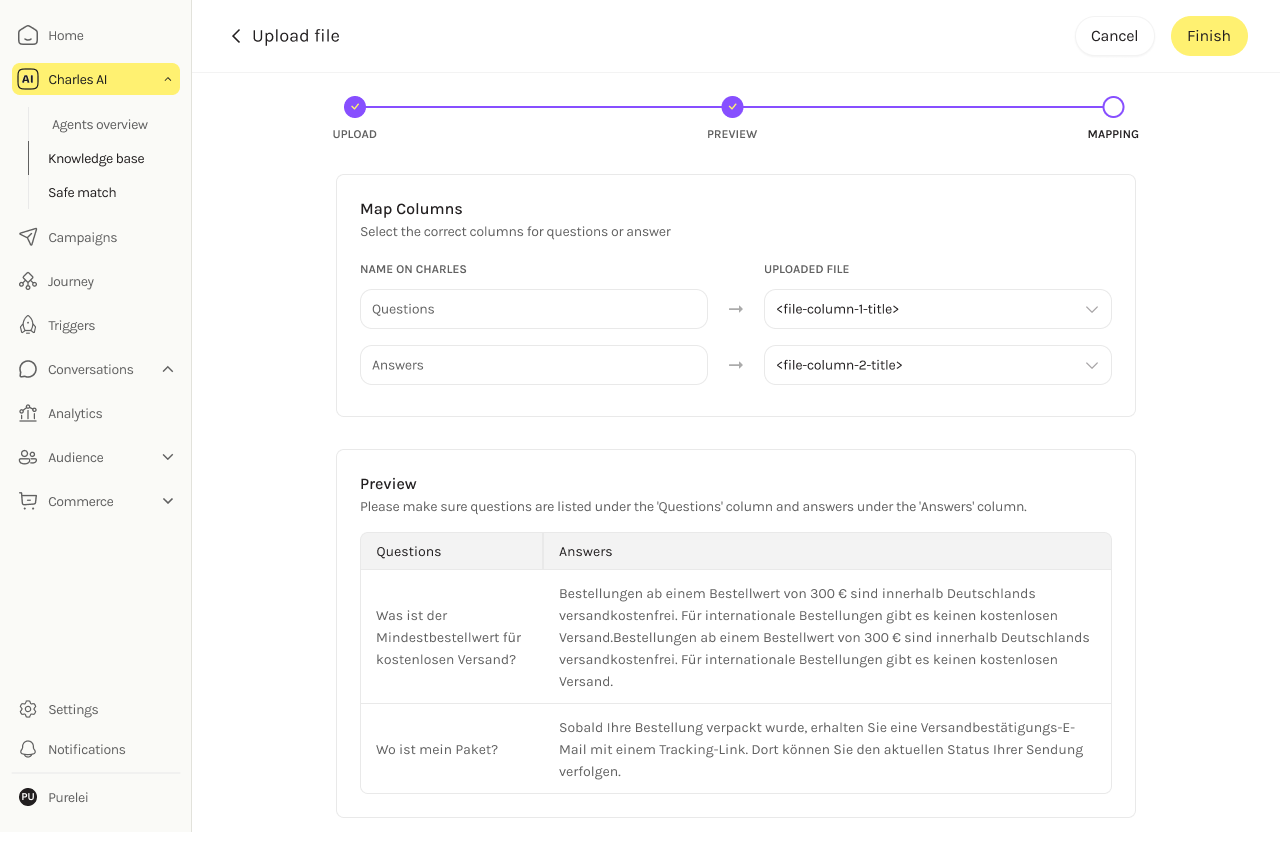Image resolution: width=1280 pixels, height=842 pixels.
Task: Click the Journey nodes icon
Action: tap(28, 282)
